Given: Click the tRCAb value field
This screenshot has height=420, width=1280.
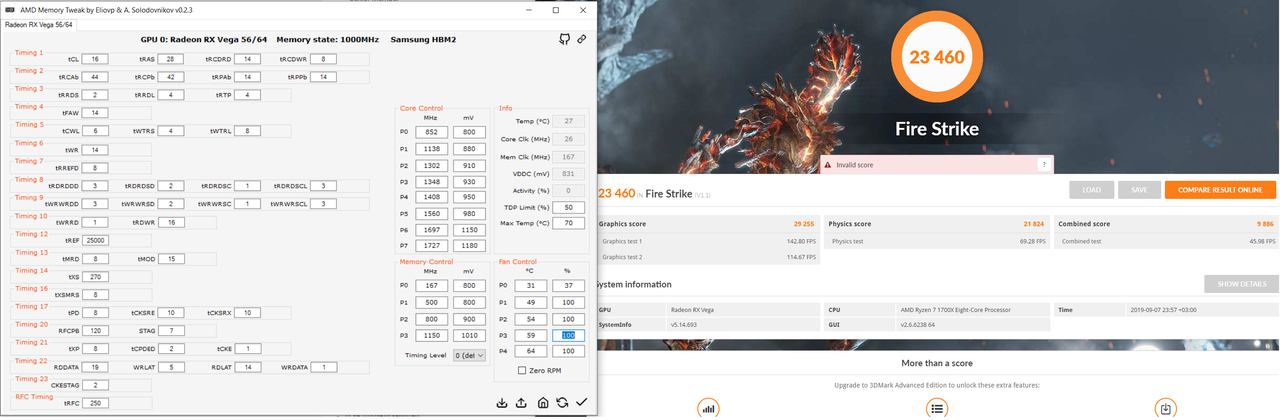Looking at the screenshot, I should click(x=95, y=77).
